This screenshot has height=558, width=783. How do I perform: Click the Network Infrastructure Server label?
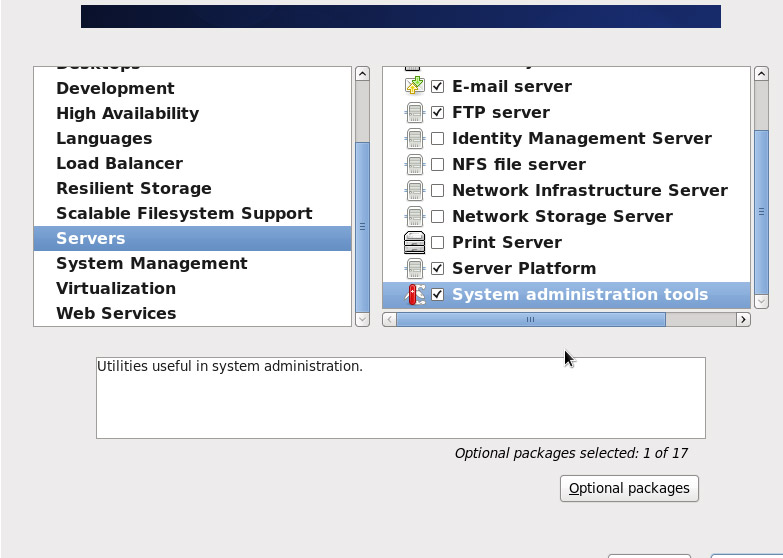pos(590,190)
